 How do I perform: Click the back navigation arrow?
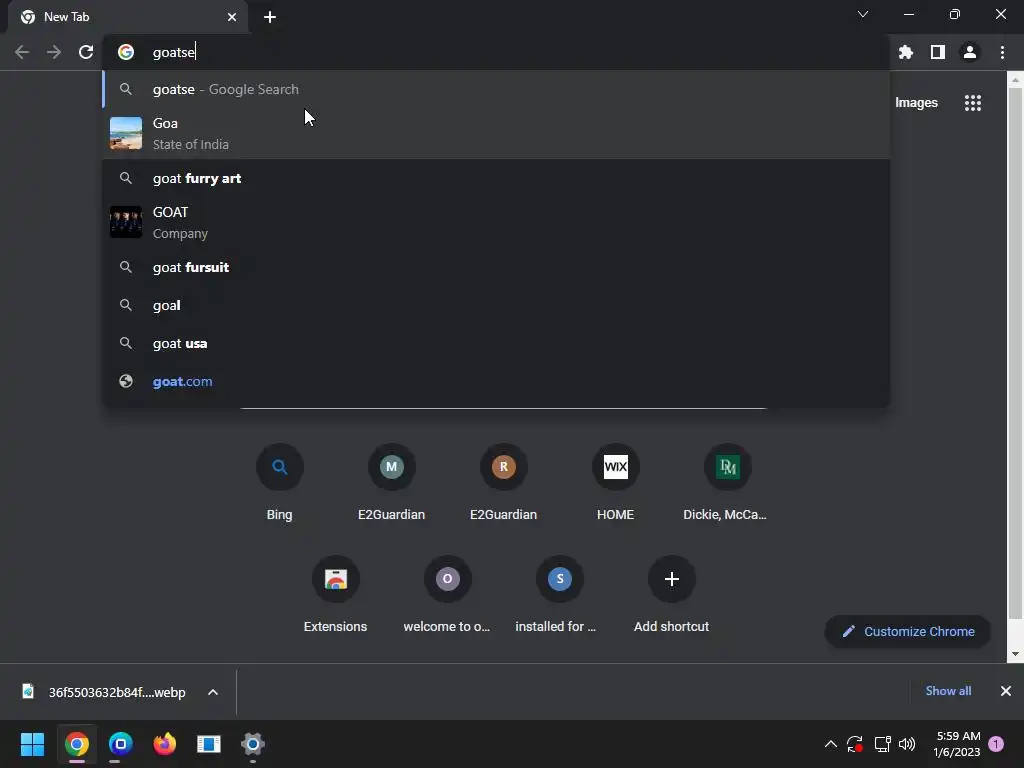tap(22, 52)
